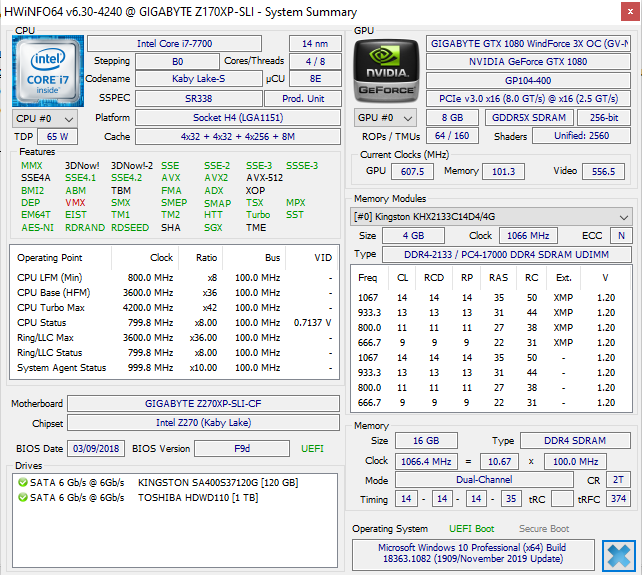Click the ECC N field

coord(621,235)
